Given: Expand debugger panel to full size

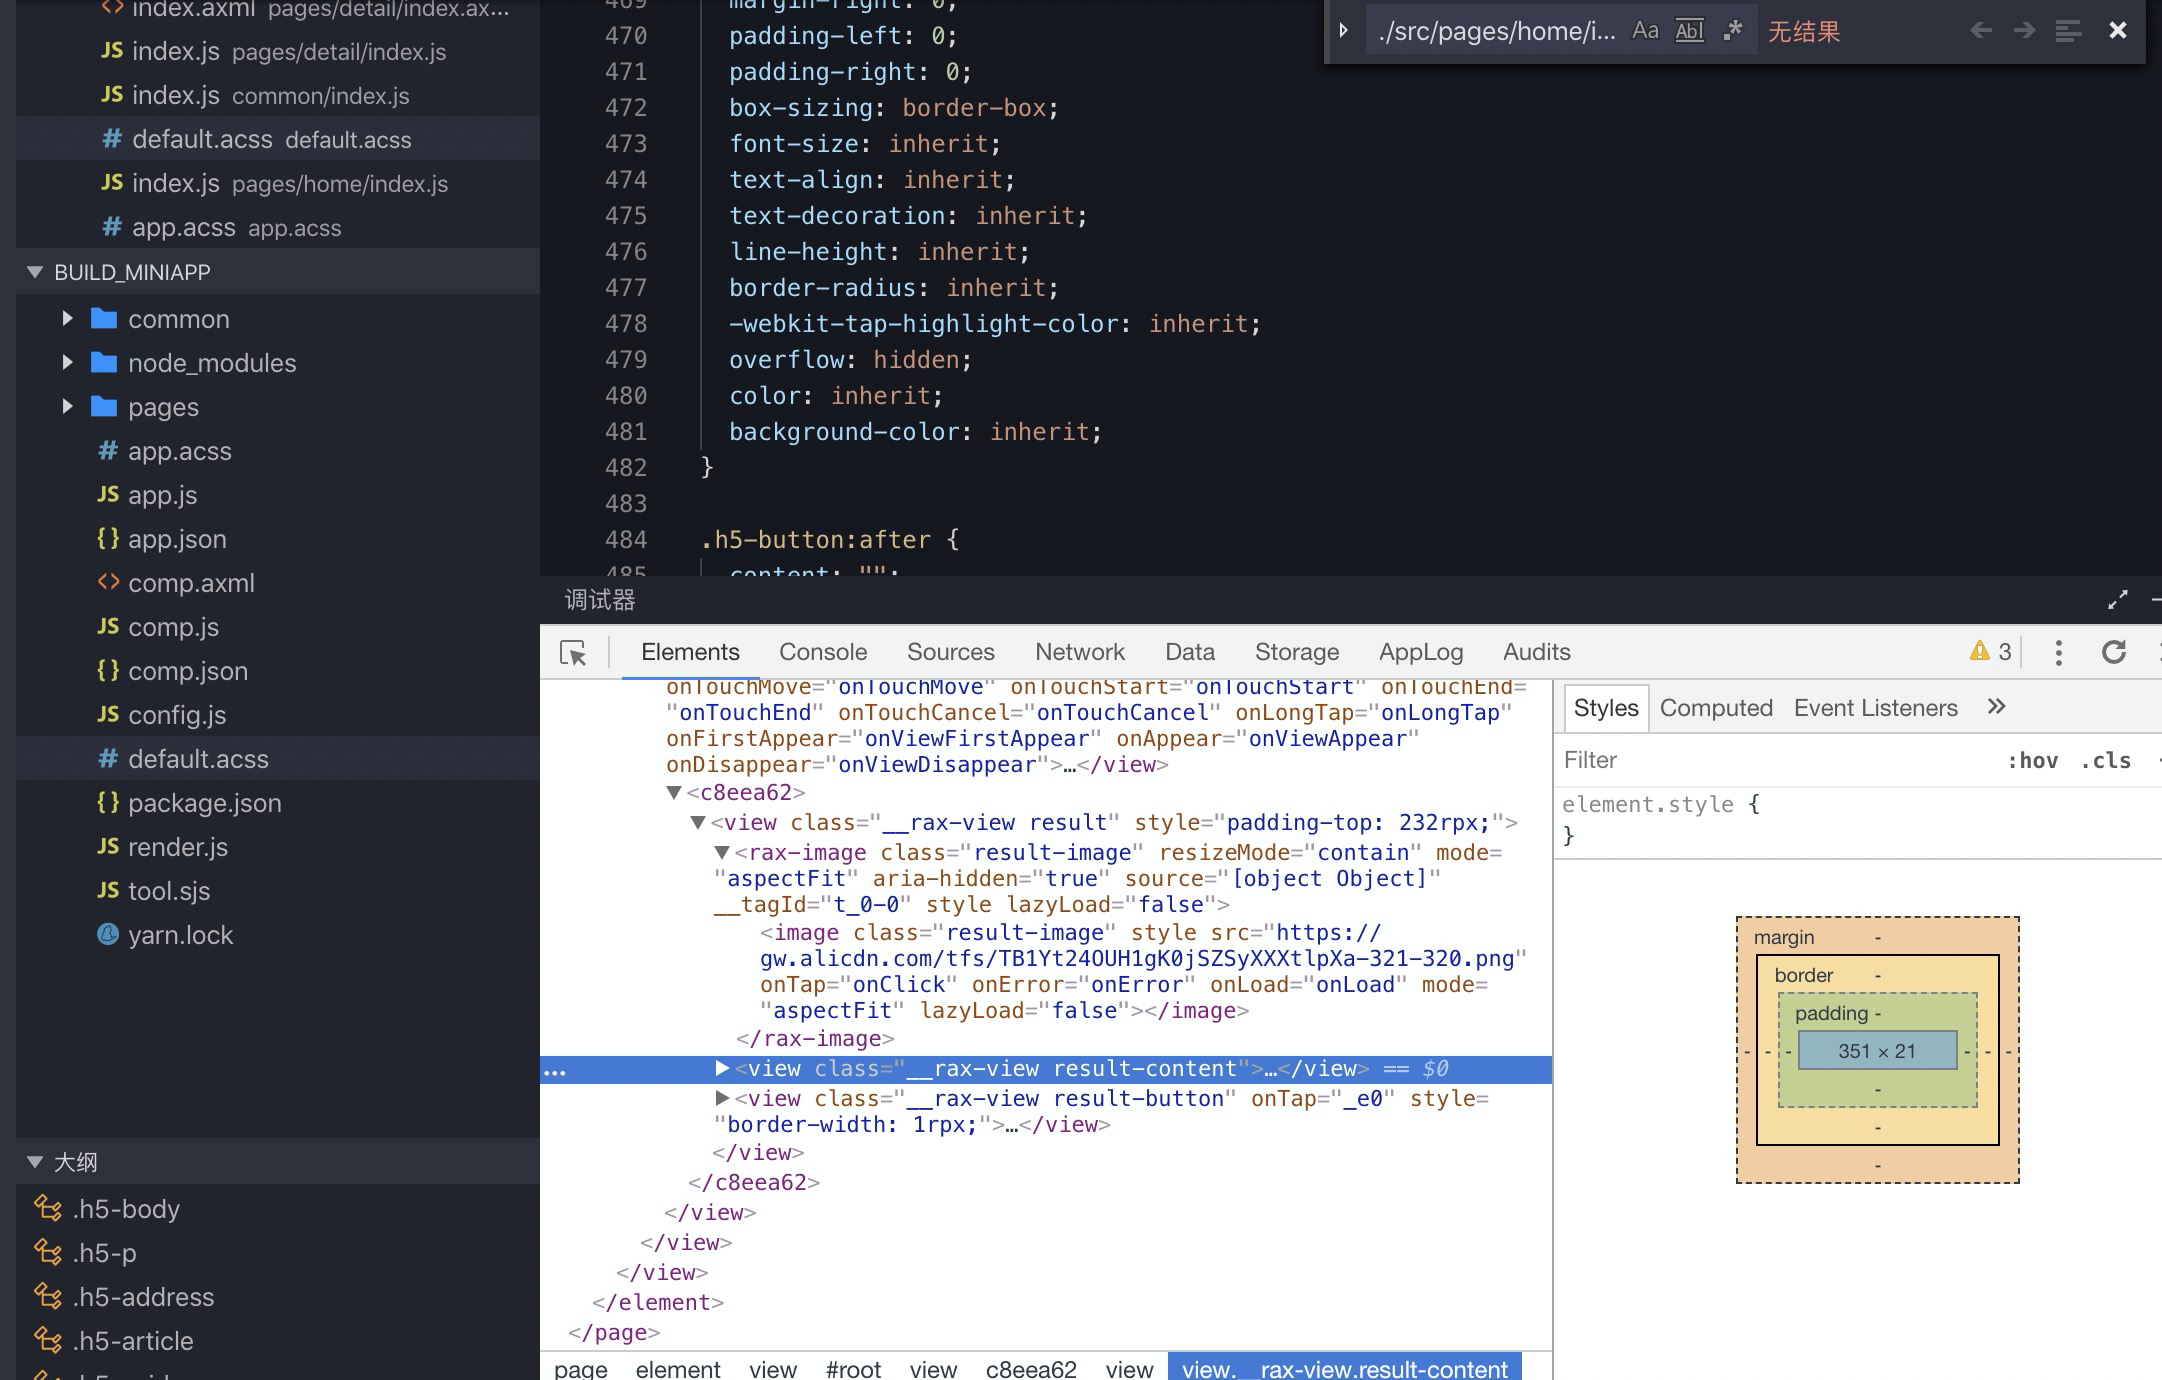Looking at the screenshot, I should coord(2117,600).
